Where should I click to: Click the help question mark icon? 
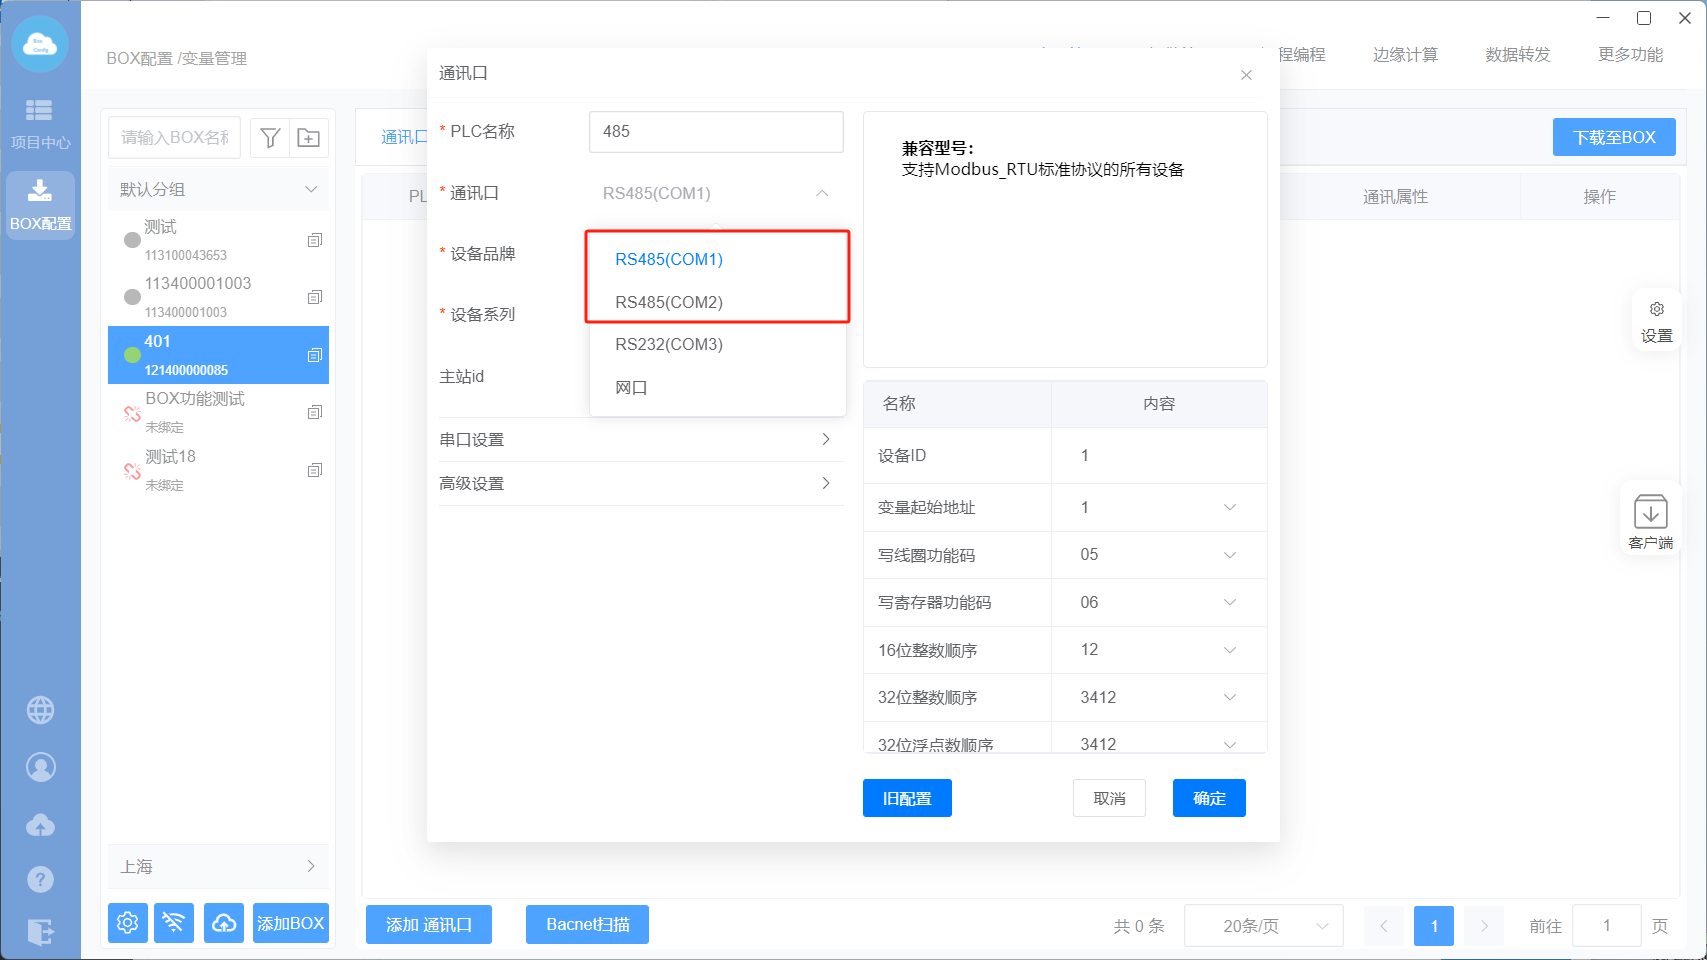(40, 879)
